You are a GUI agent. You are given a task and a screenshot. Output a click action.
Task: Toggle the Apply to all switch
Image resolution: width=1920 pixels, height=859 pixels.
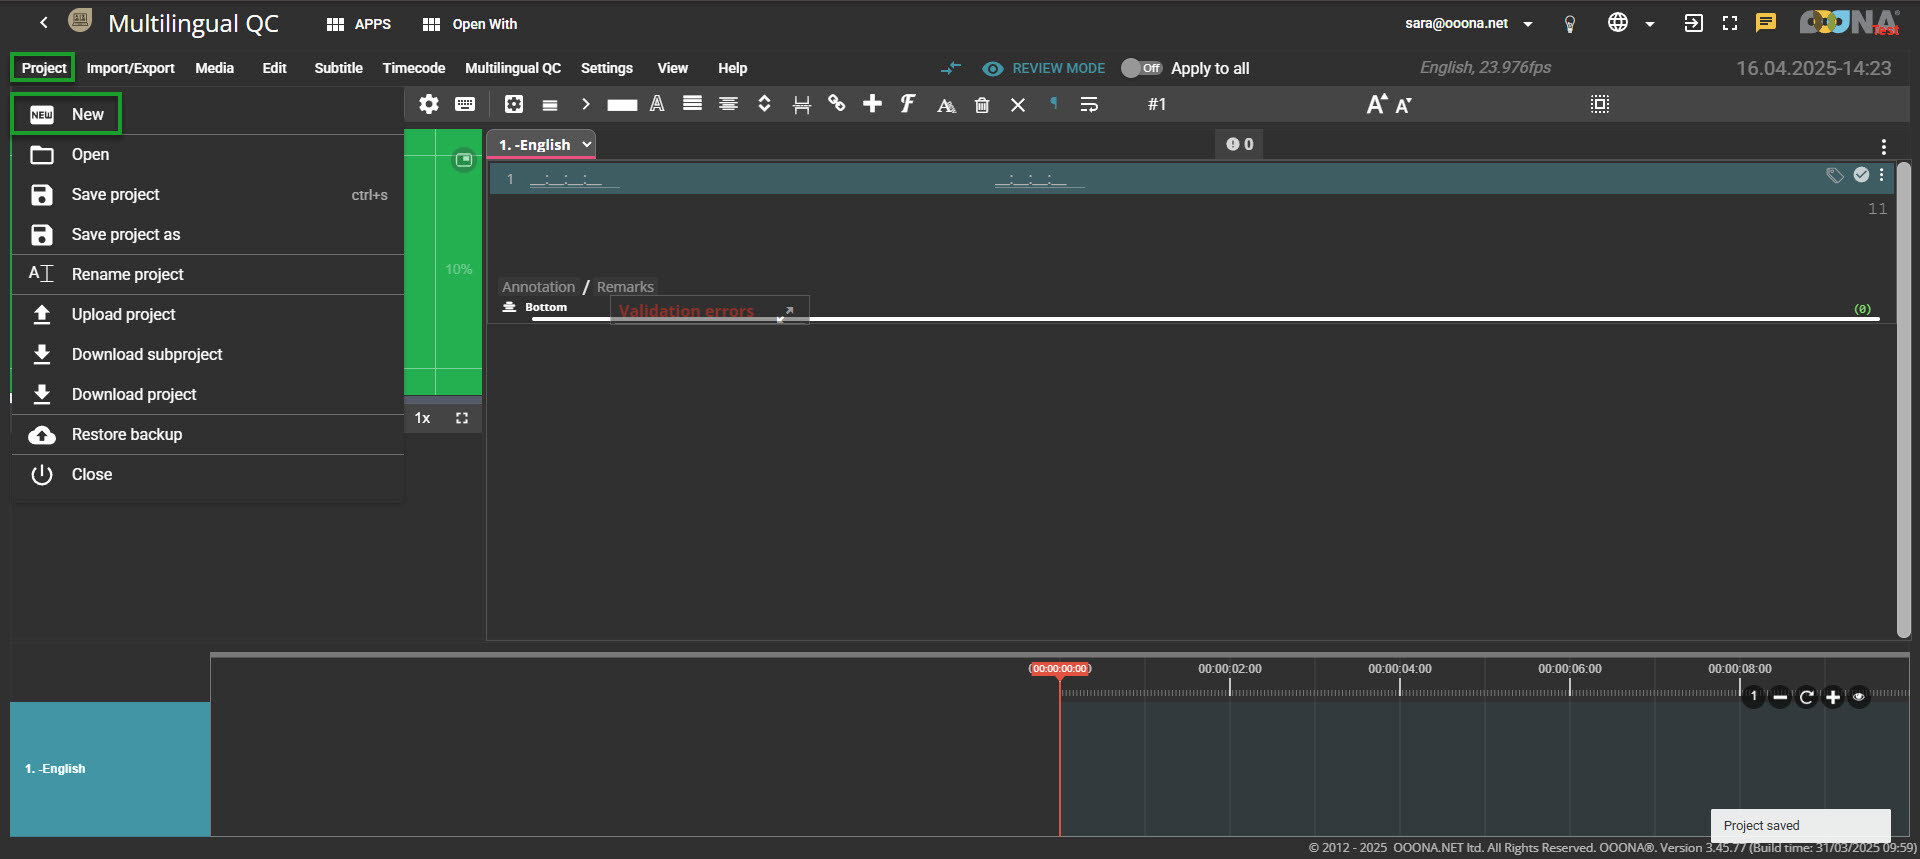click(x=1141, y=68)
